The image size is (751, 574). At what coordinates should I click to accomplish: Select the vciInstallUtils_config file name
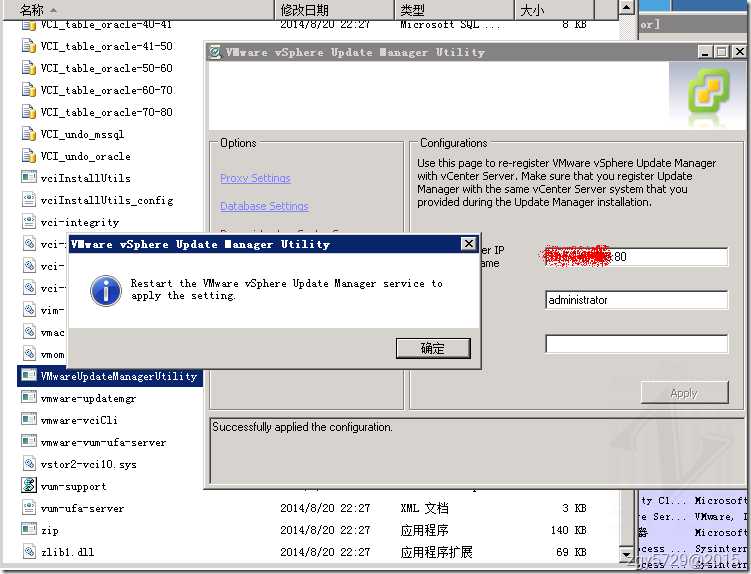[x=107, y=200]
